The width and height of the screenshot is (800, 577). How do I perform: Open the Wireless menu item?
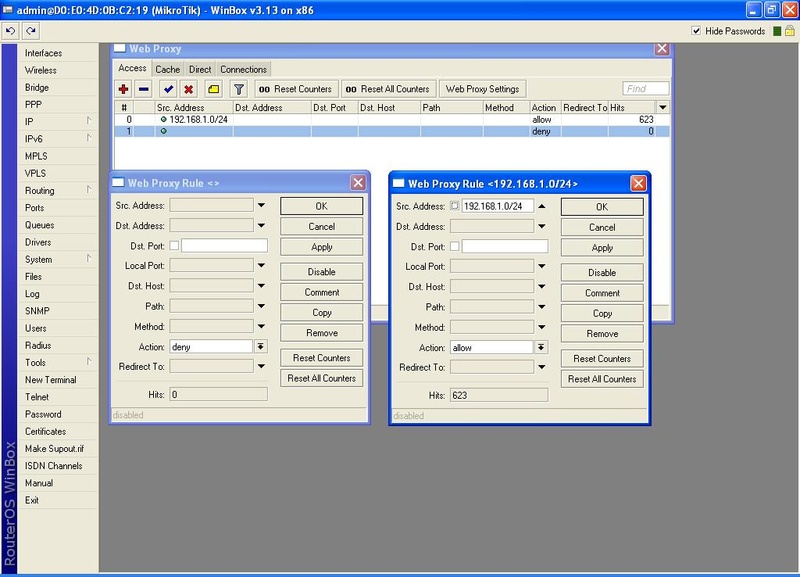click(58, 70)
